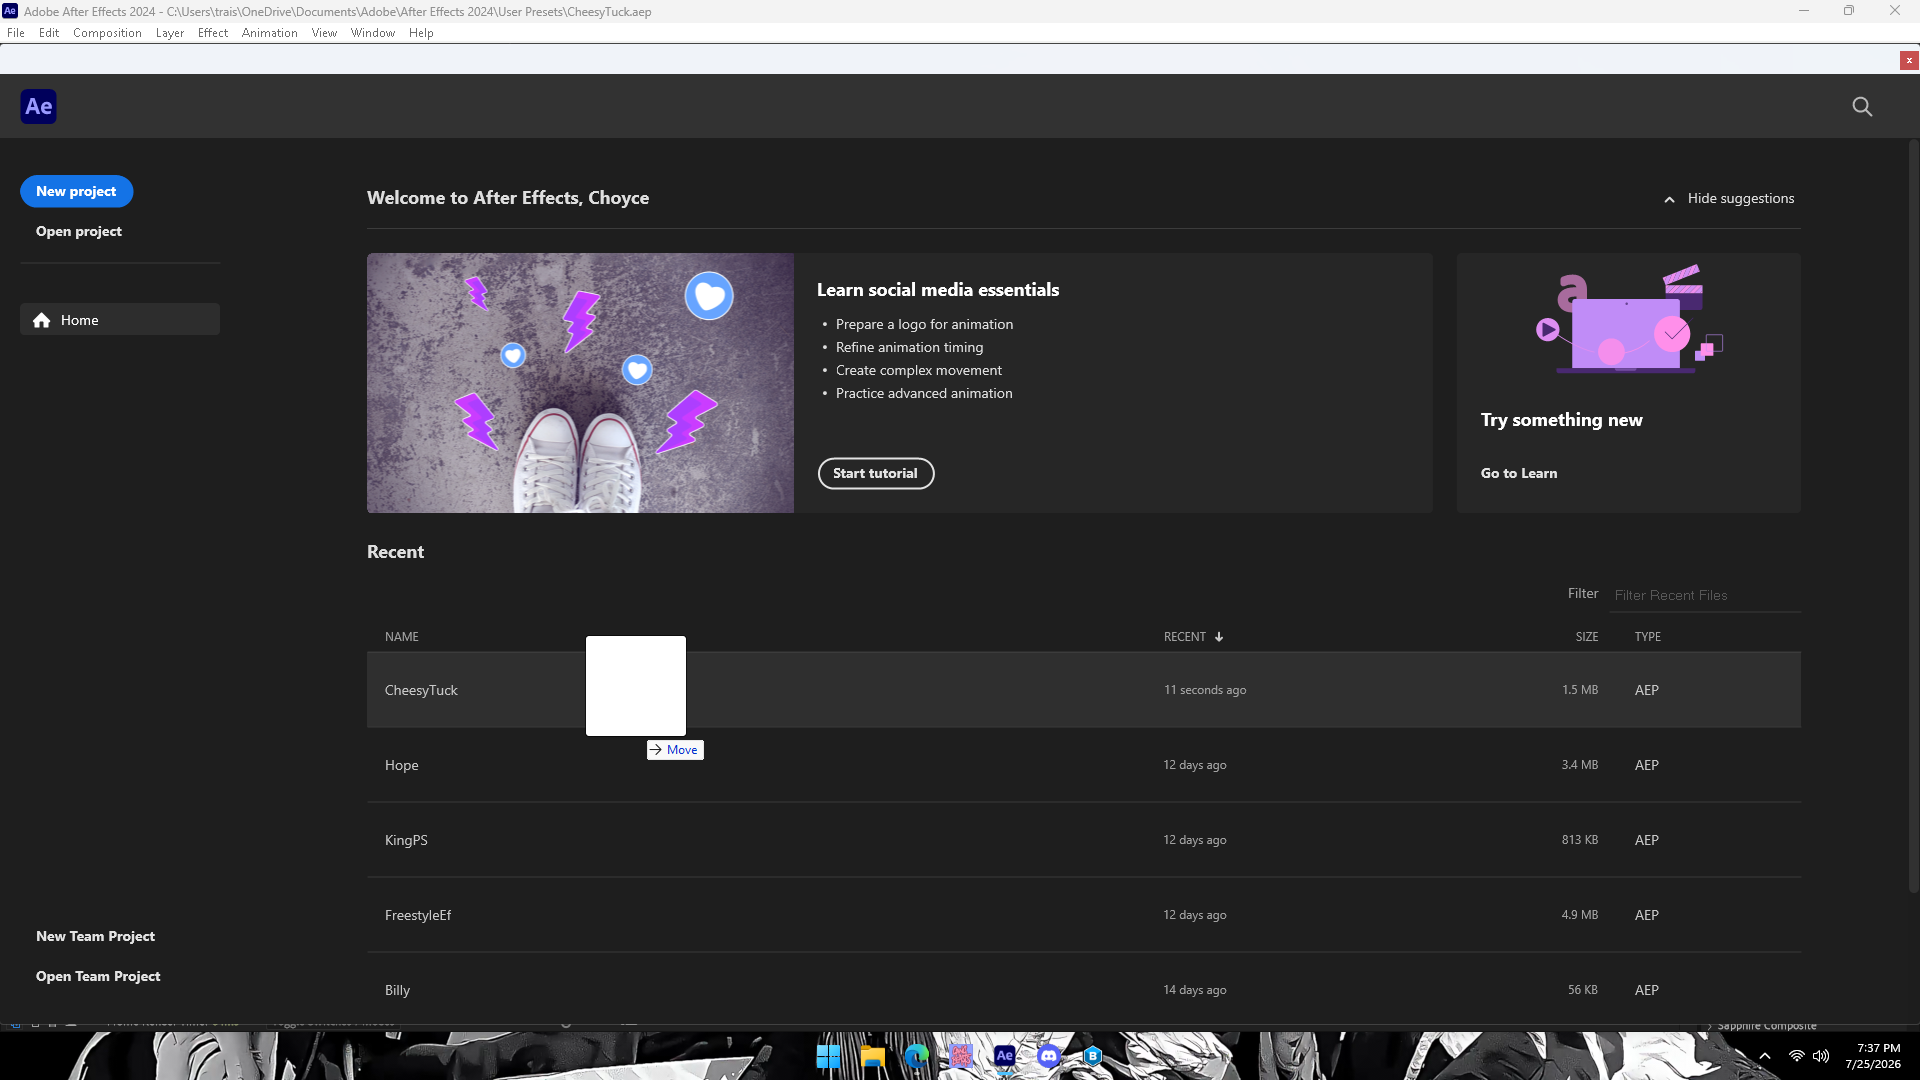Click the 'Learn social media essentials' heading
Viewport: 1920px width, 1080px height.
pos(938,290)
